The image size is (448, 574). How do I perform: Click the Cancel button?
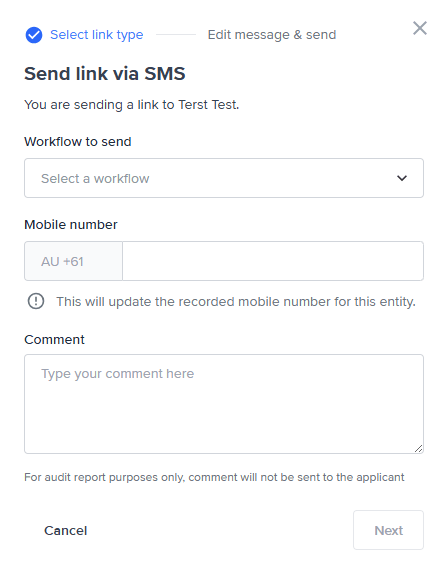point(66,530)
